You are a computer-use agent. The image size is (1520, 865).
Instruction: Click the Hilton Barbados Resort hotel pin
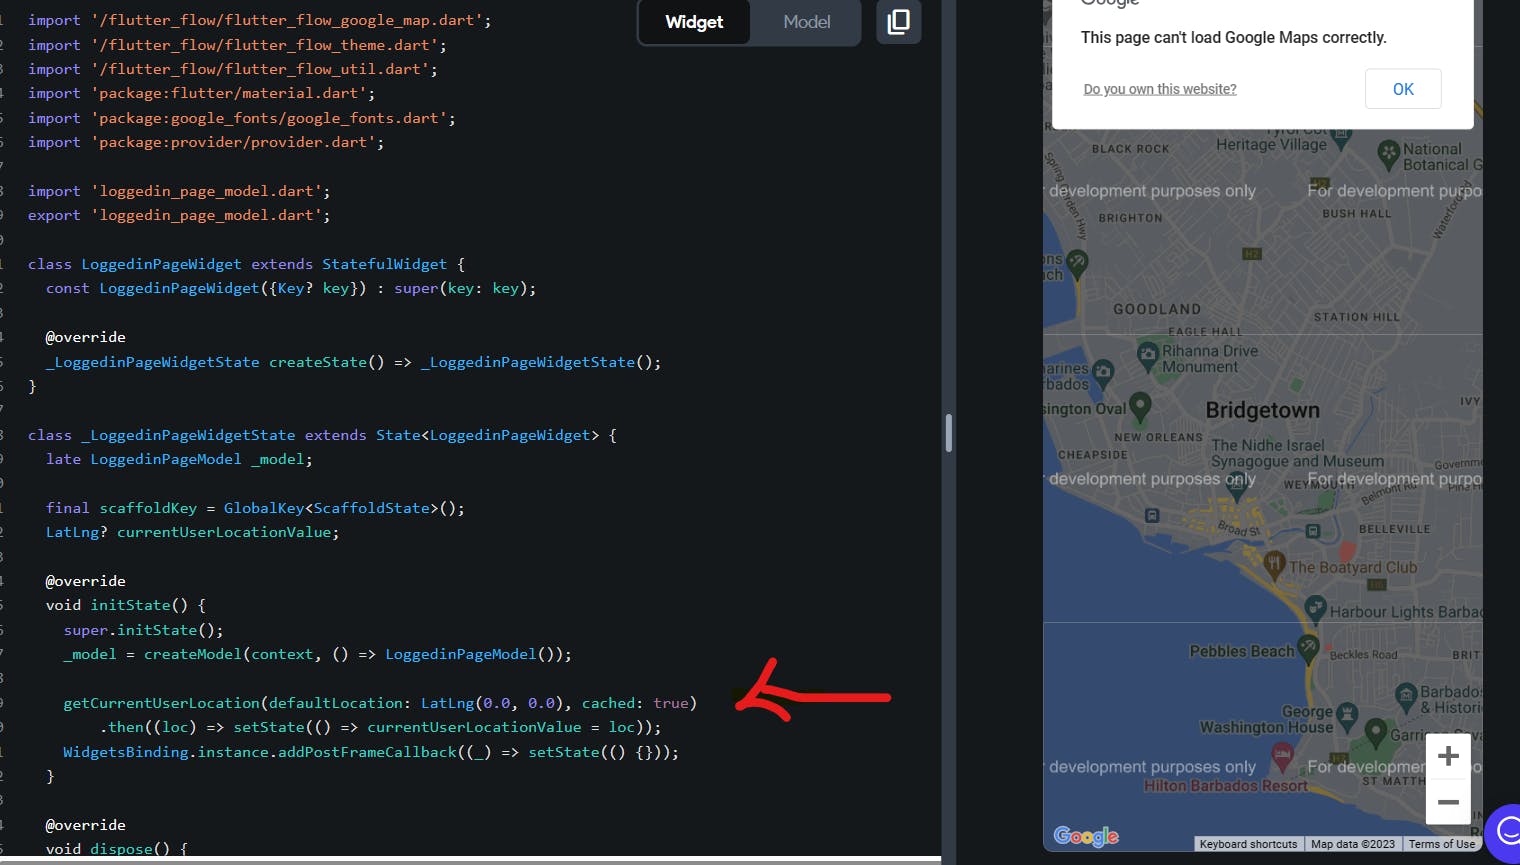1282,757
